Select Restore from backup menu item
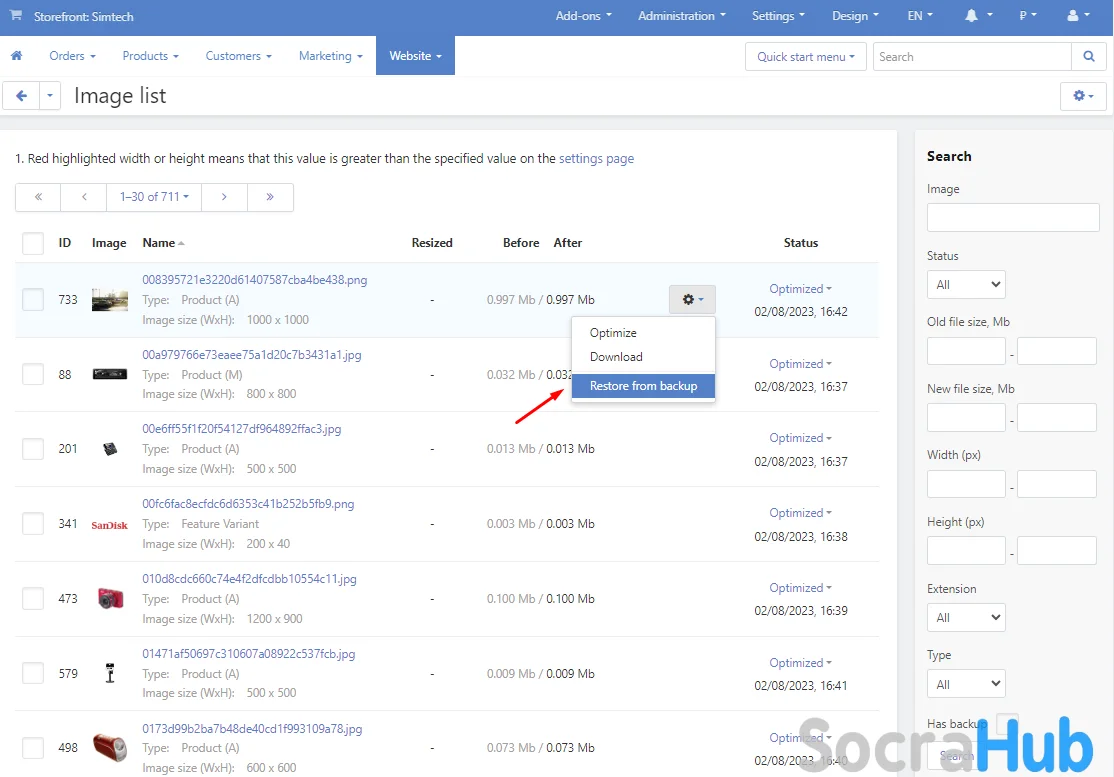 click(643, 386)
